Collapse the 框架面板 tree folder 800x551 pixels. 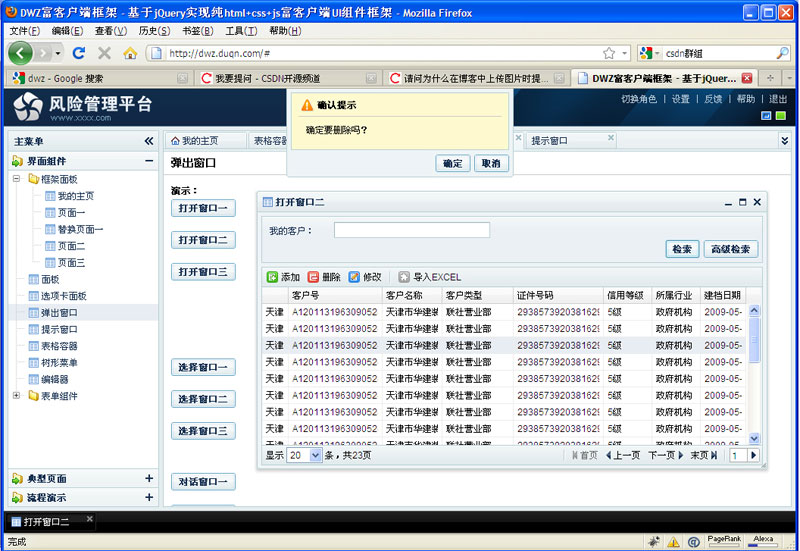16,179
